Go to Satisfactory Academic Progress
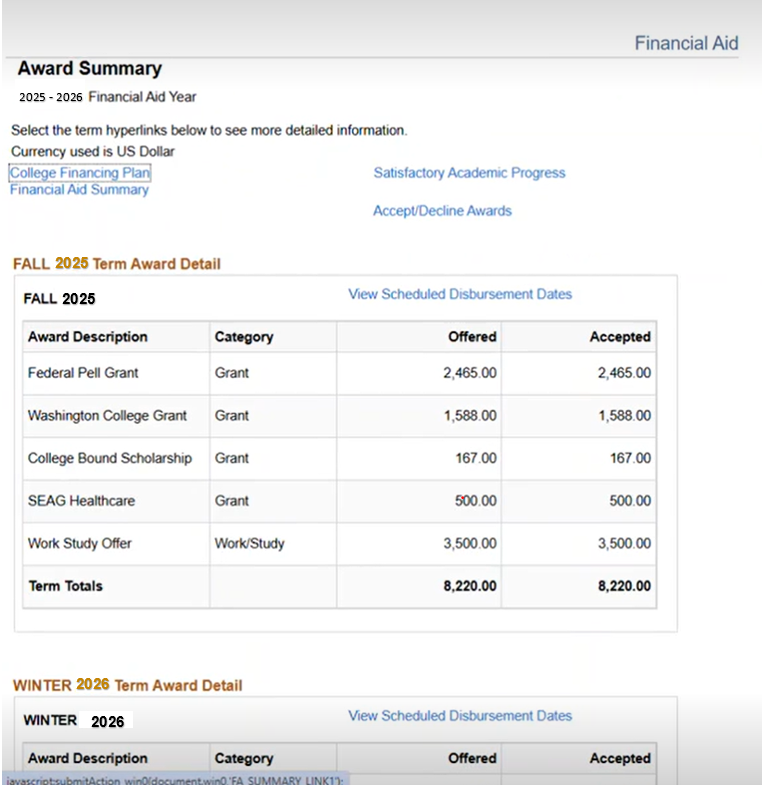Viewport: 762px width, 785px height. tap(469, 173)
